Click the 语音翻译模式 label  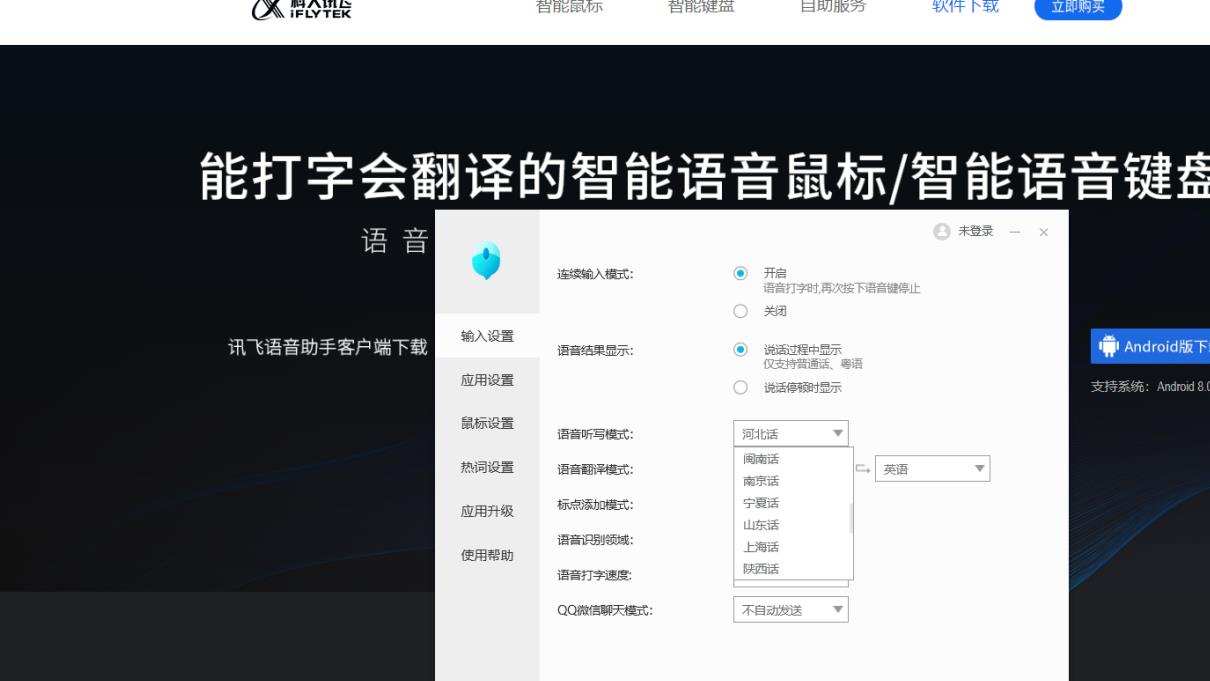pyautogui.click(x=595, y=470)
